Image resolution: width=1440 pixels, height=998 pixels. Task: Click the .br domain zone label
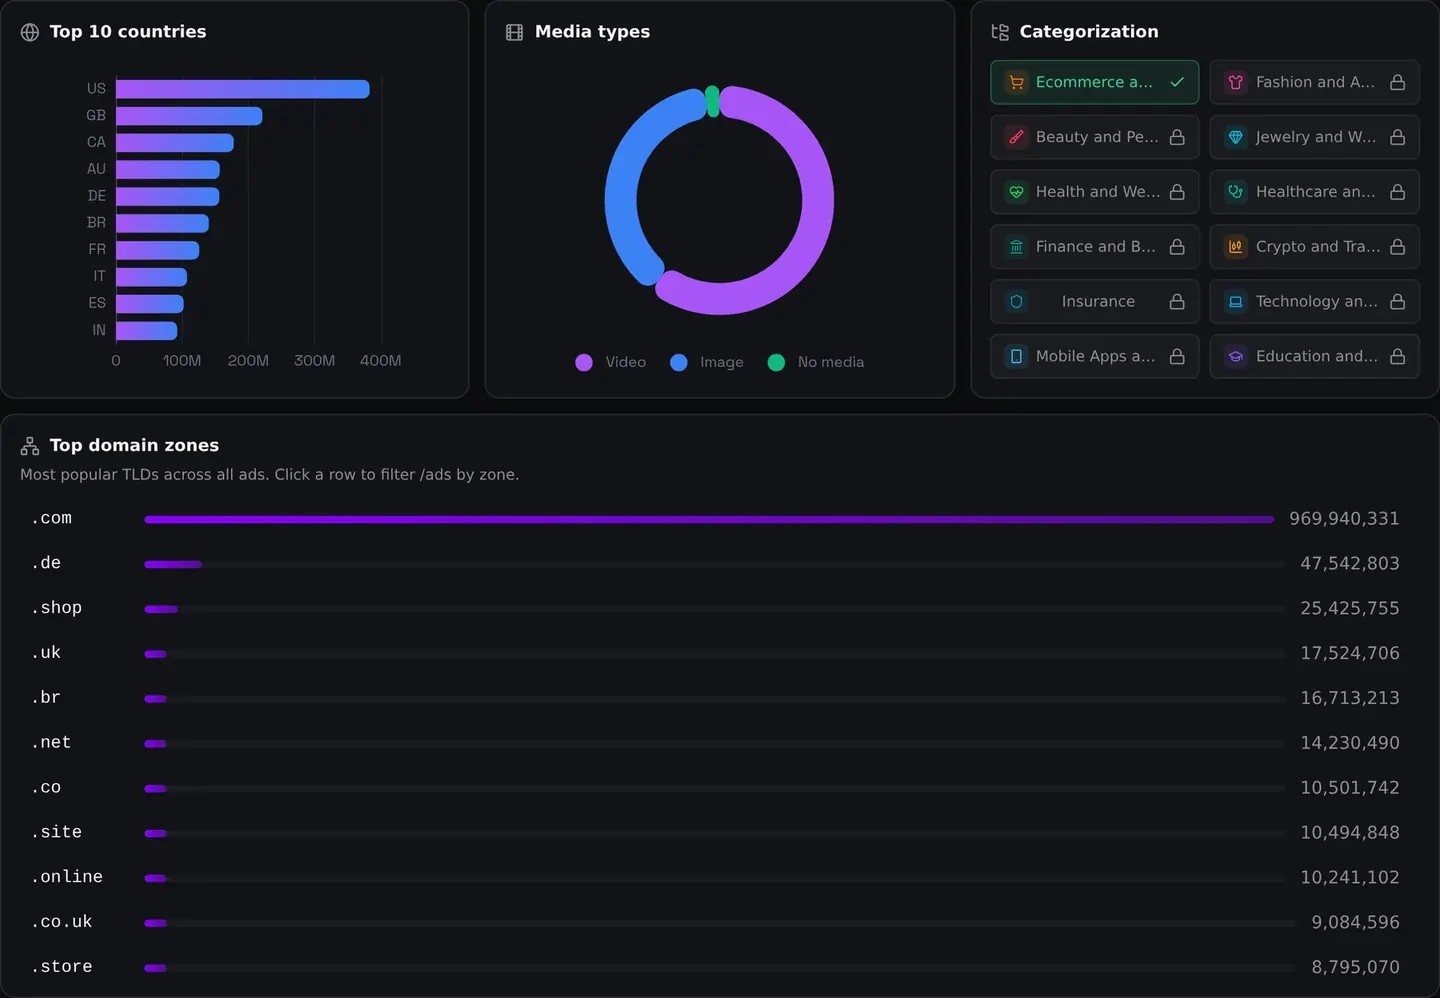pos(46,698)
